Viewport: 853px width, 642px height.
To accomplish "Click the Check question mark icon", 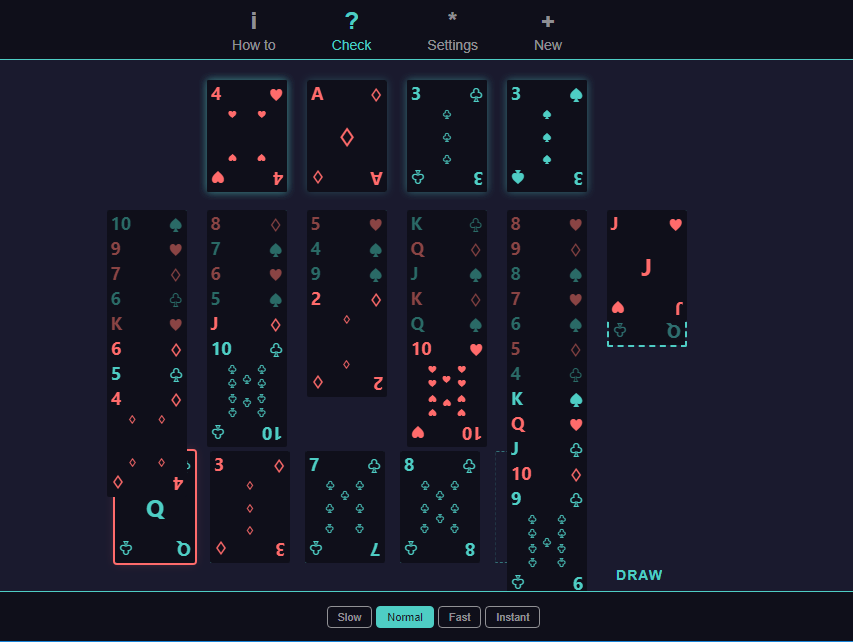I will coord(351,21).
